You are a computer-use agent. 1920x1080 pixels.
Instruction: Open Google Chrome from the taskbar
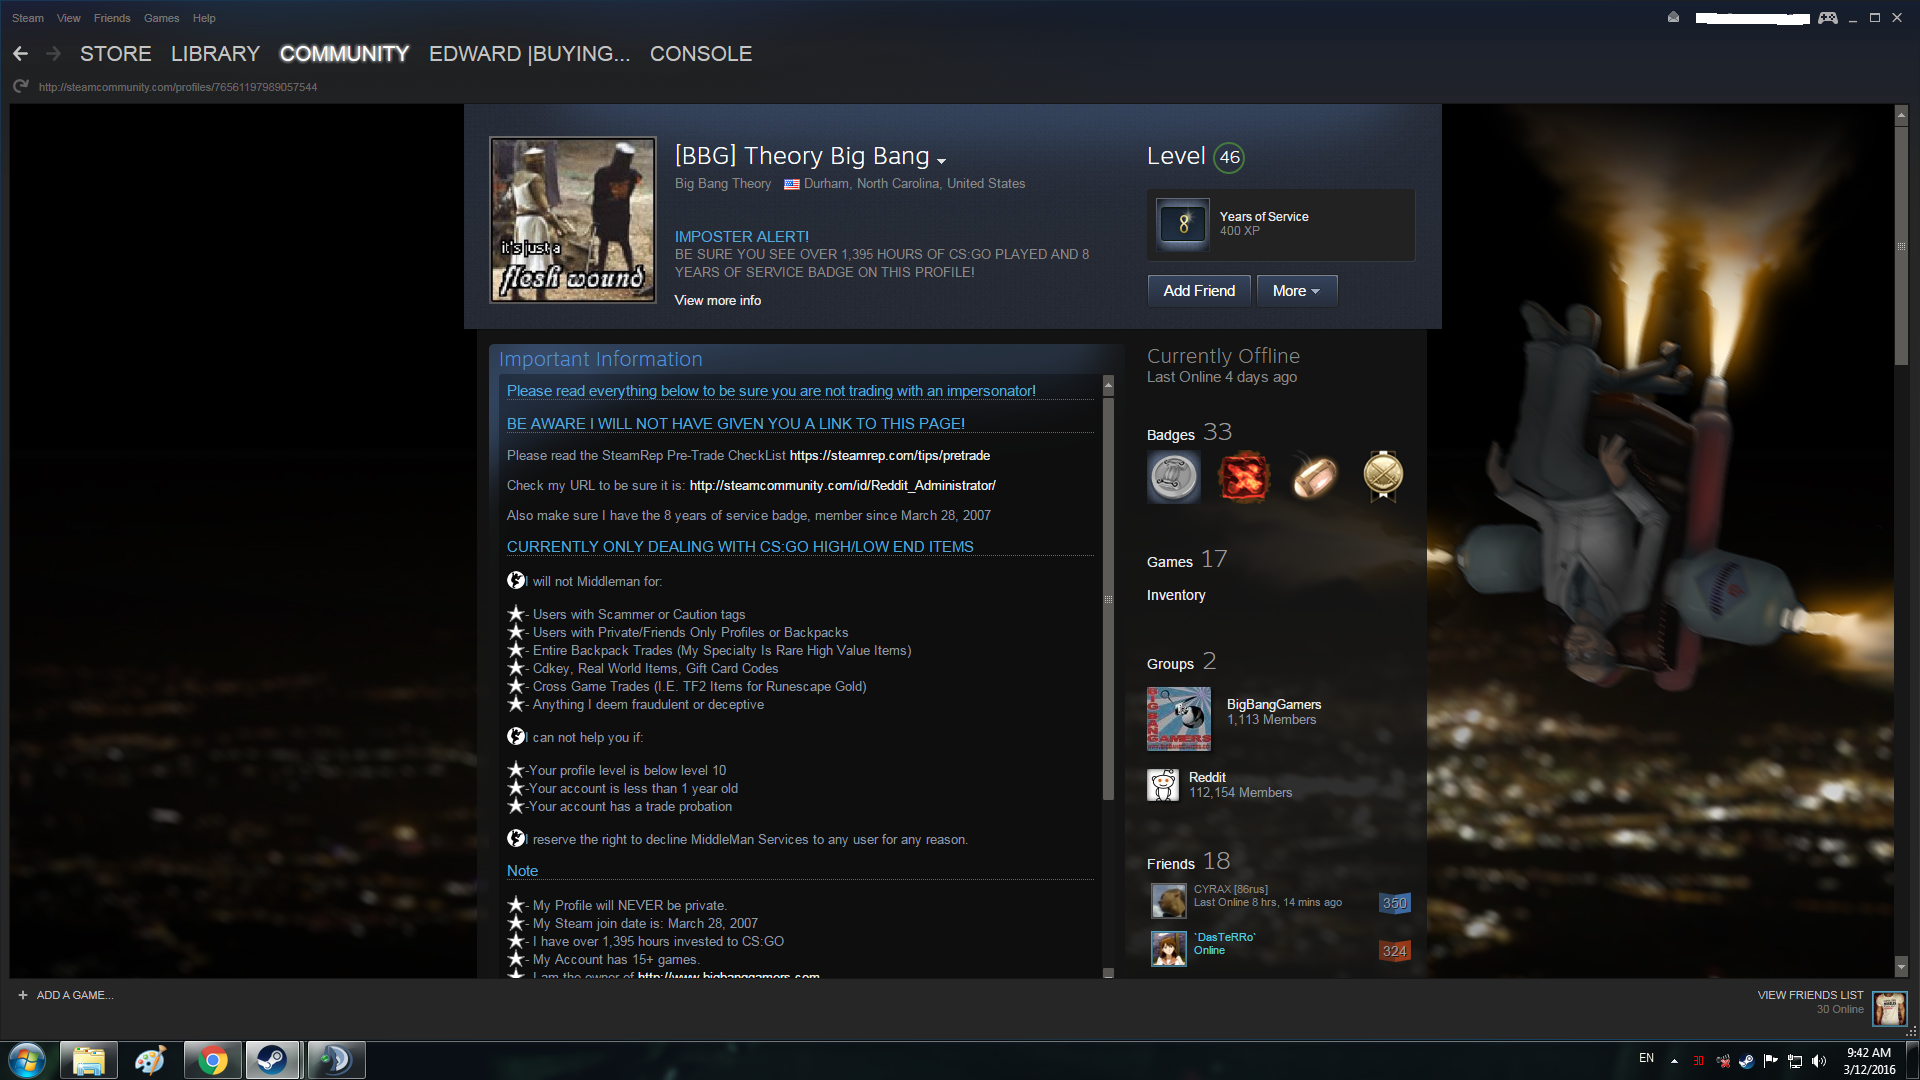click(212, 1060)
